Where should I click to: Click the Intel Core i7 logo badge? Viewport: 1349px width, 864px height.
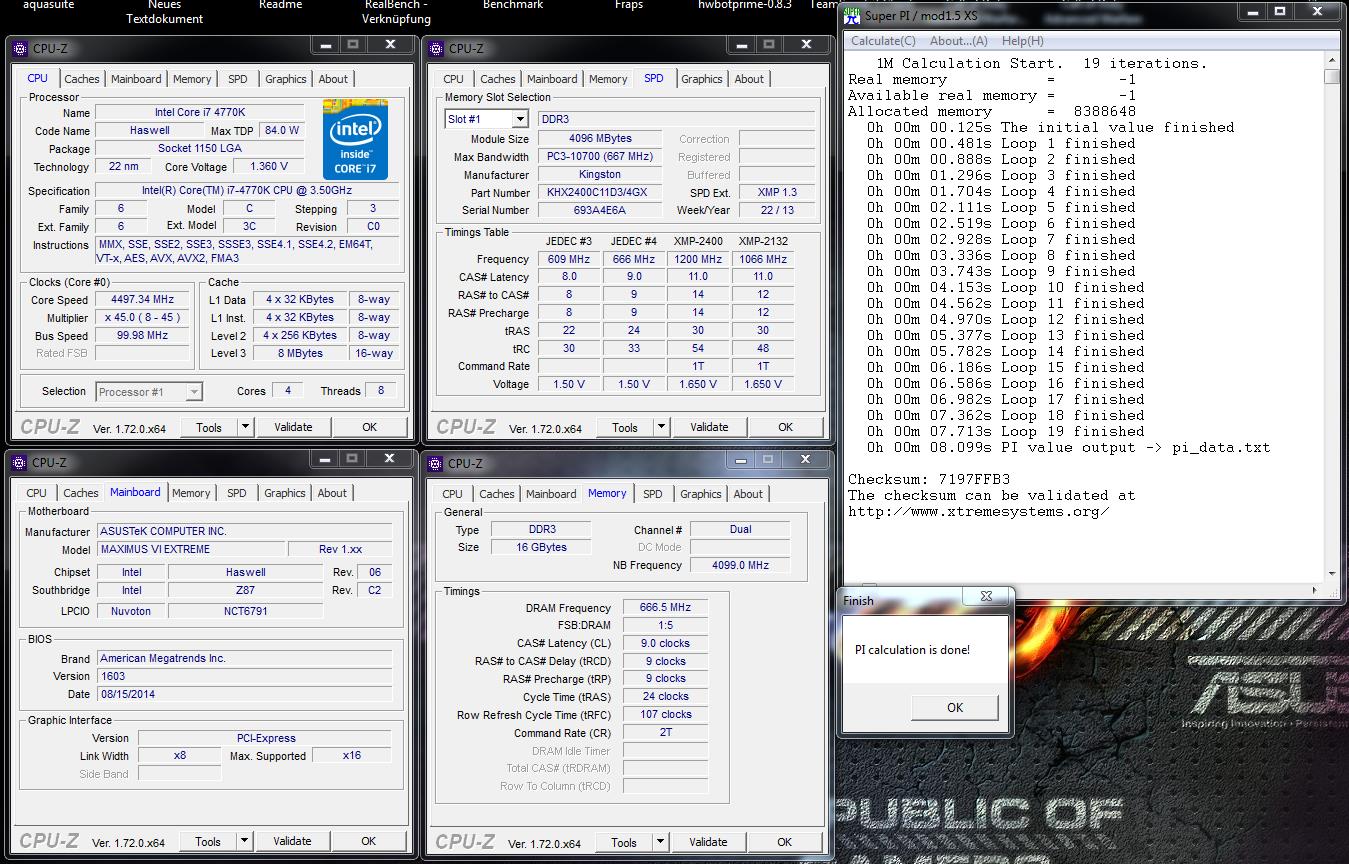point(355,139)
